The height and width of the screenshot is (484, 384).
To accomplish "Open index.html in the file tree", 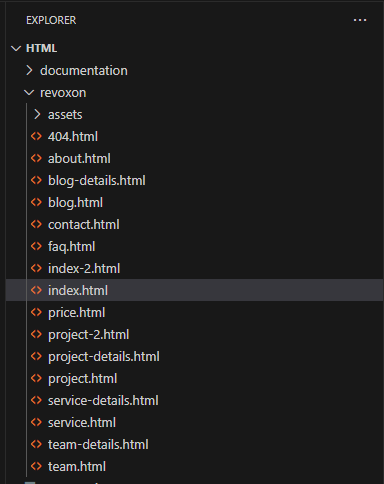I will (194, 290).
